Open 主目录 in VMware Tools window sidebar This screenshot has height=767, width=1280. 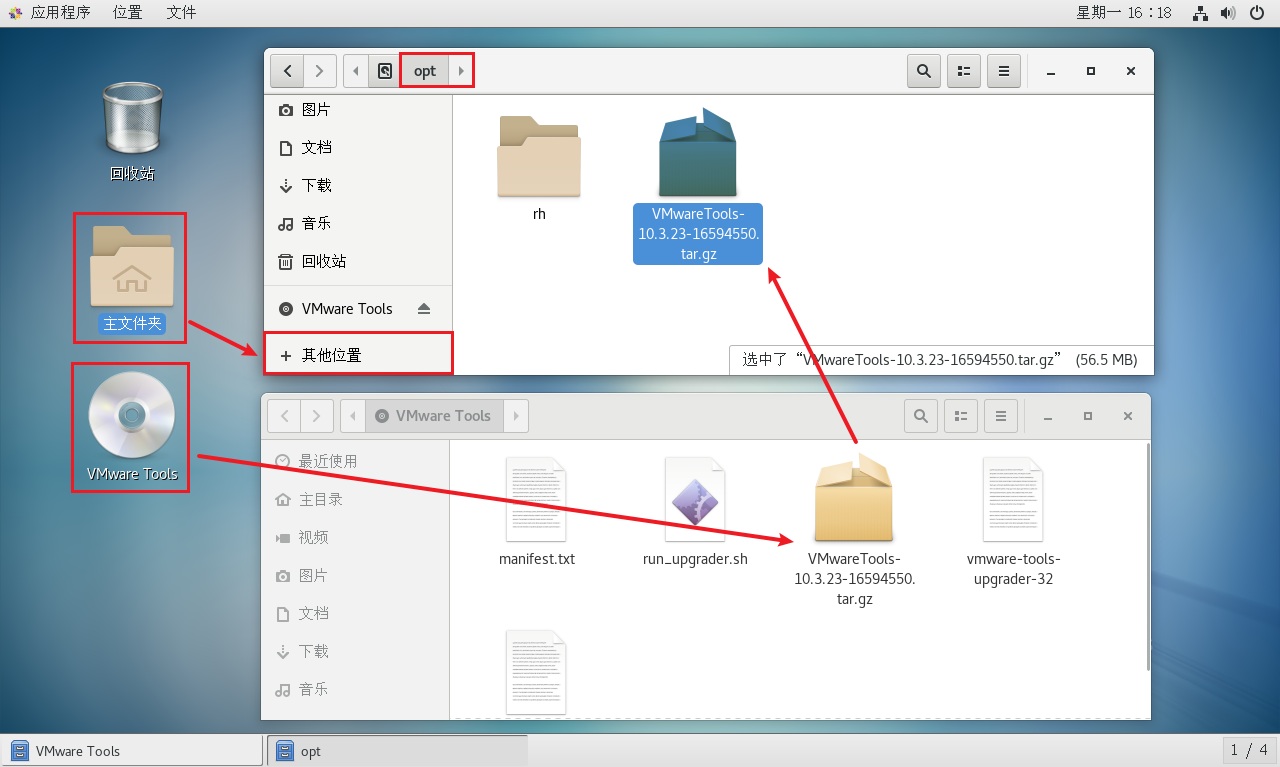[x=355, y=500]
